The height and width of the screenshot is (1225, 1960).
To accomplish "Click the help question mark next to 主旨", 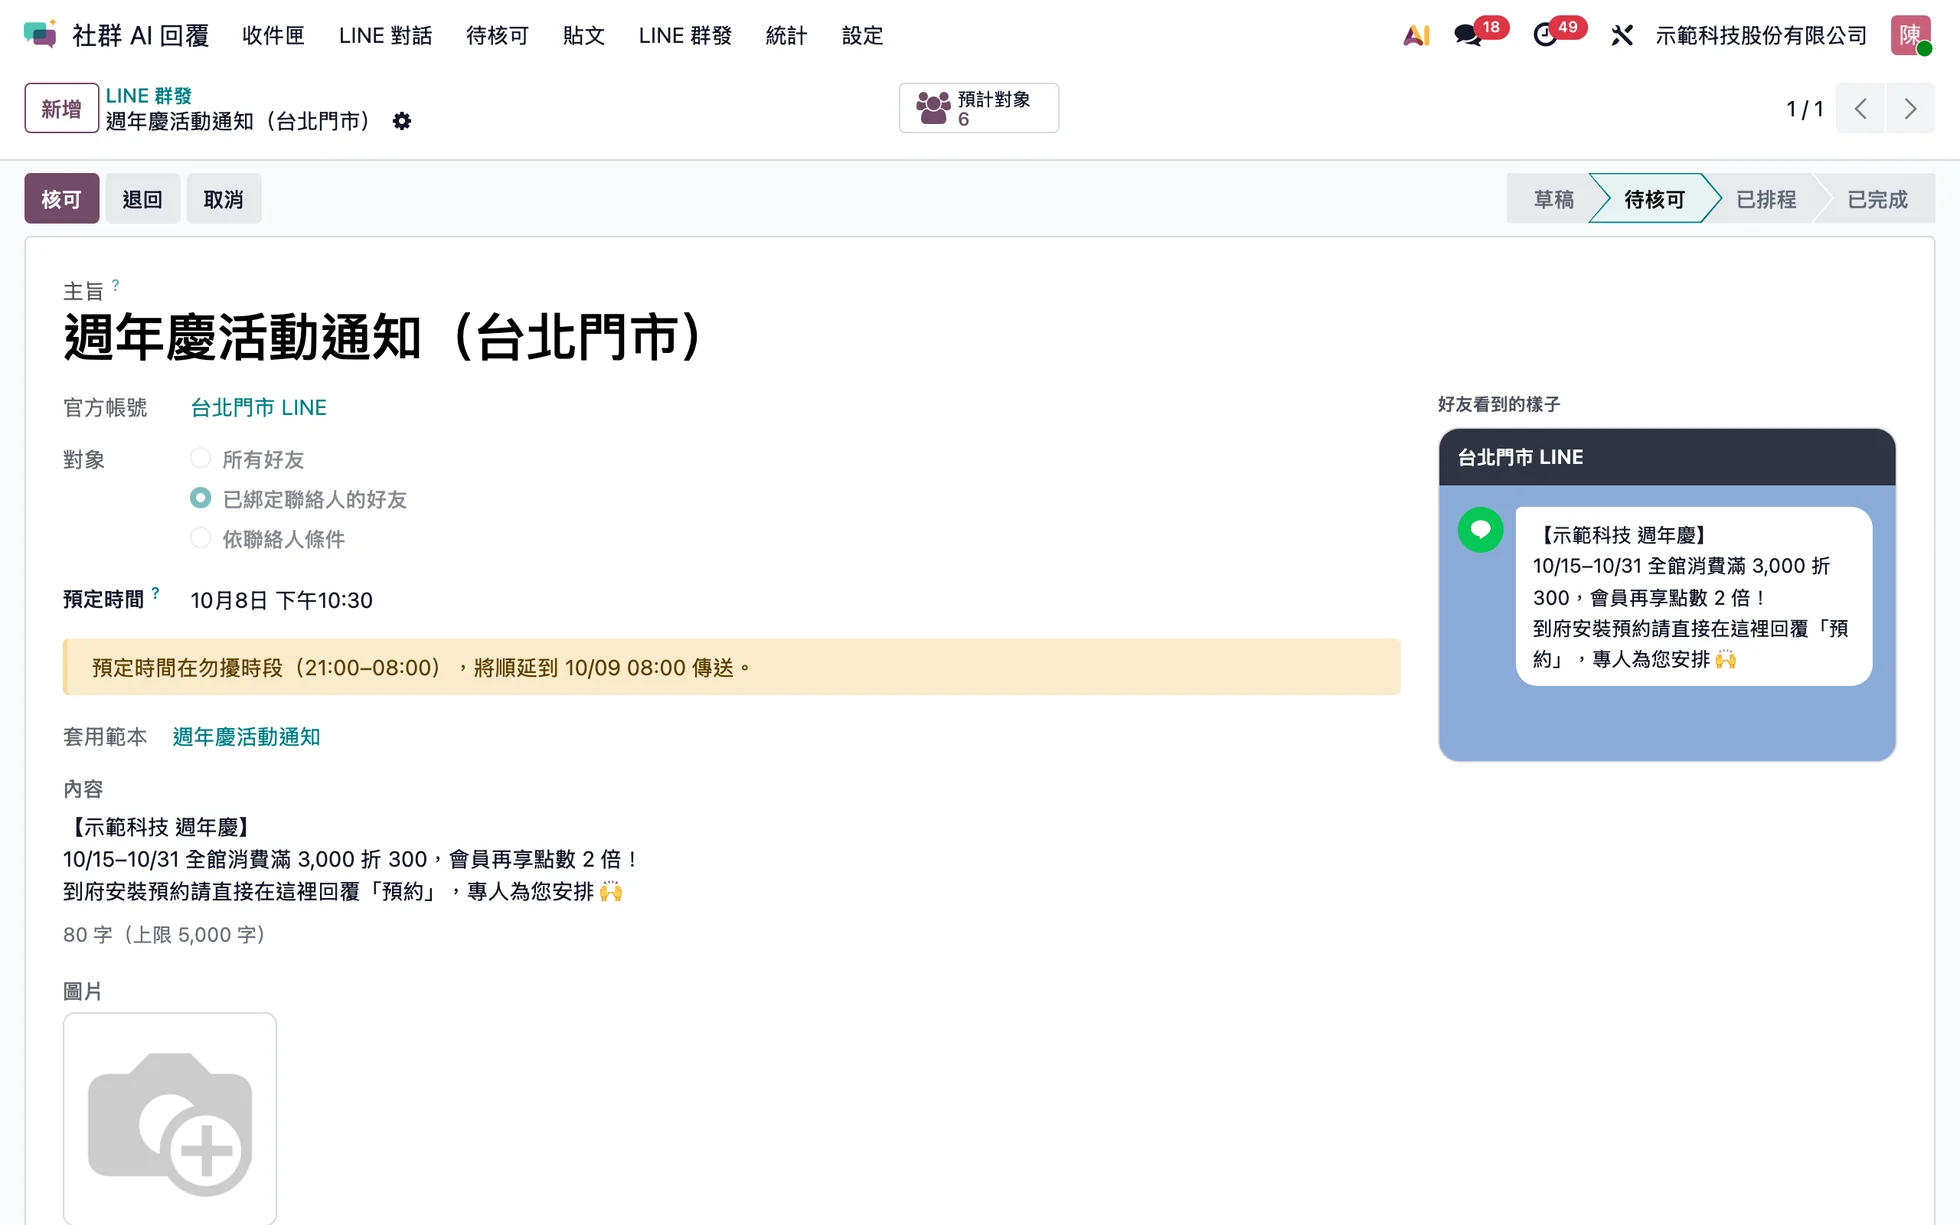I will pyautogui.click(x=116, y=285).
